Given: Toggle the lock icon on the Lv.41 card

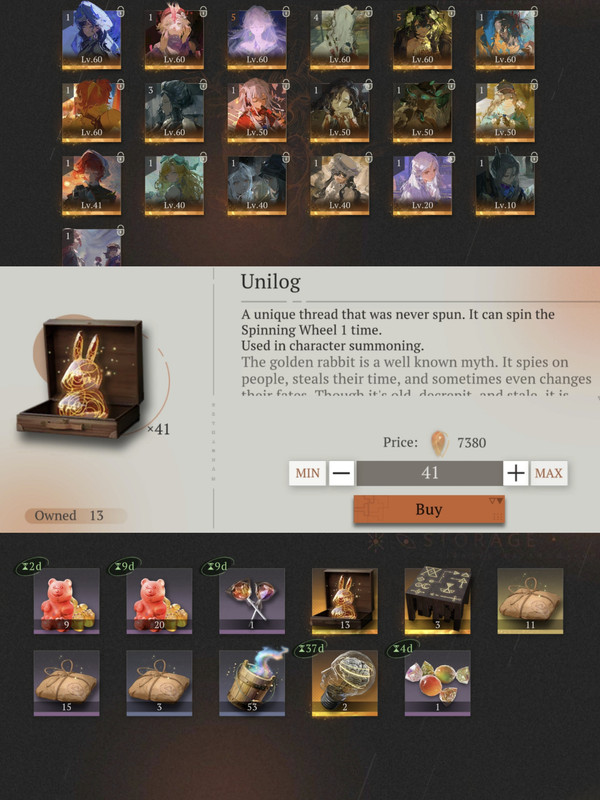Looking at the screenshot, I should pos(120,157).
